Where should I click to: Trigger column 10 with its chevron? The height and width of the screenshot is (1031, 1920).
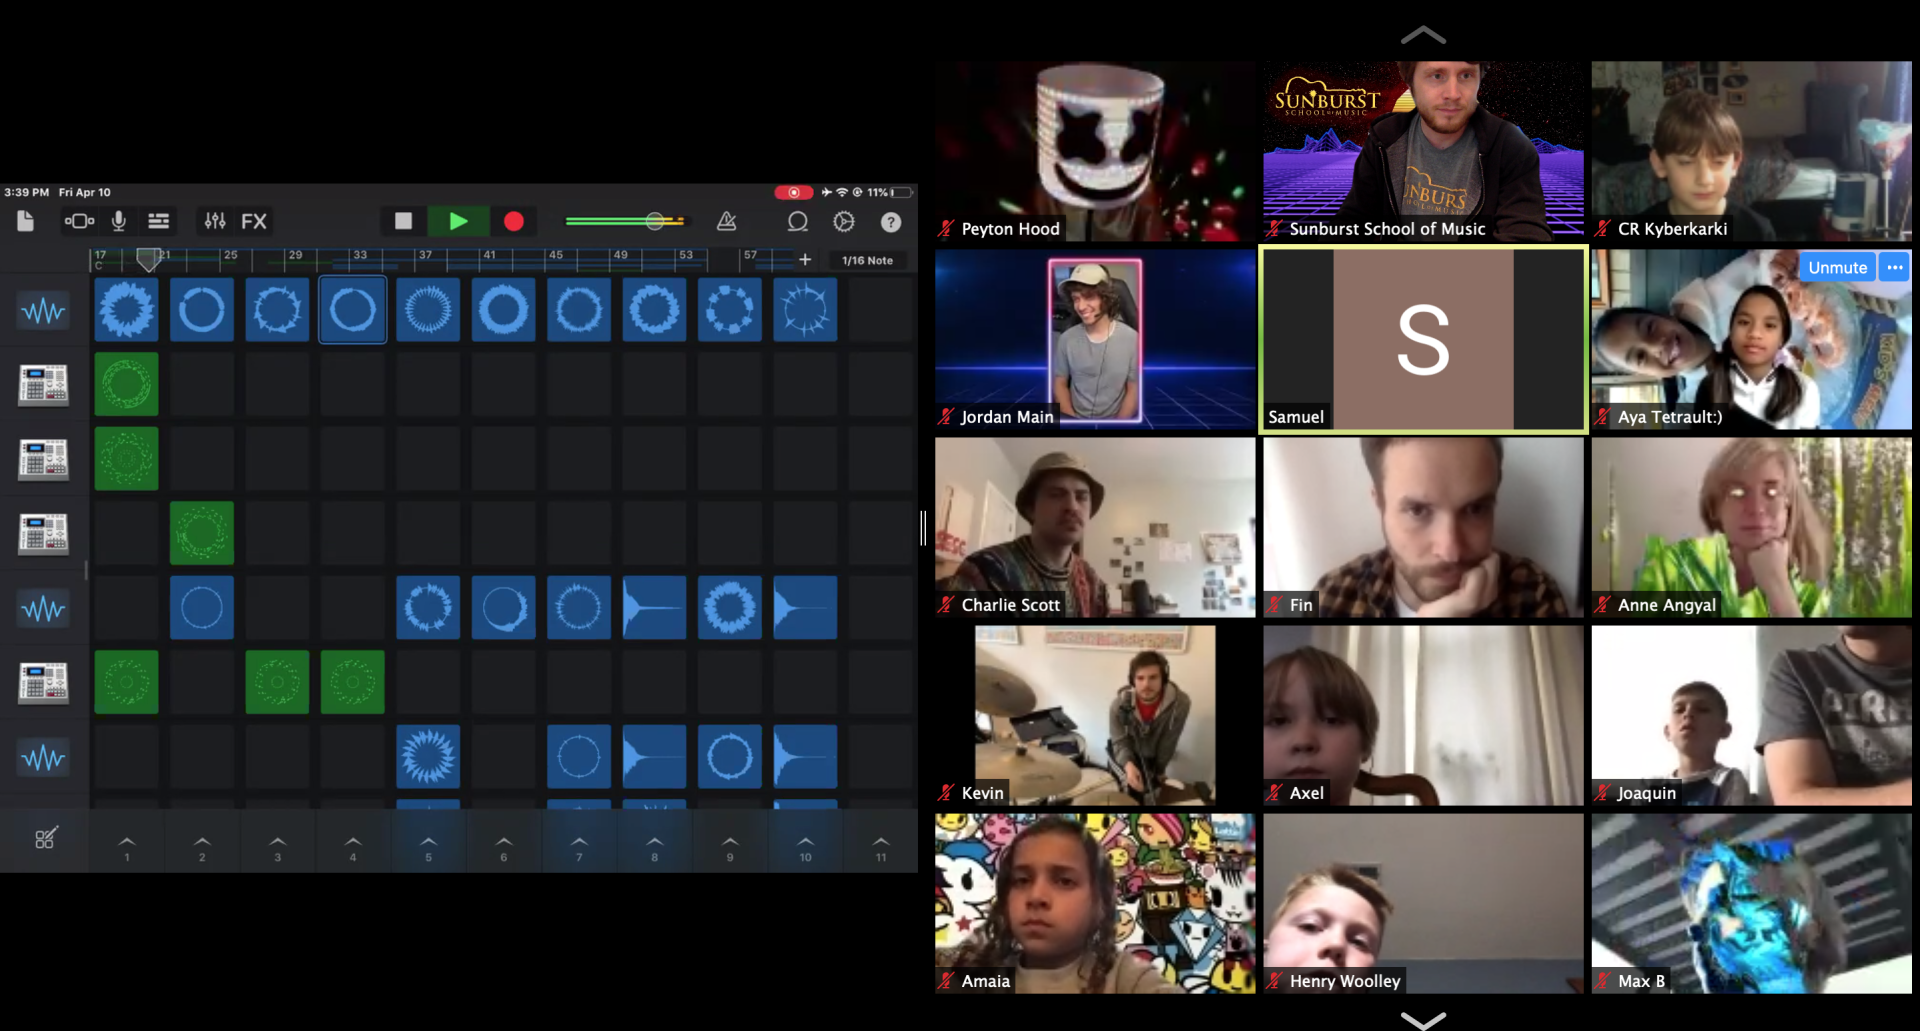coord(806,846)
